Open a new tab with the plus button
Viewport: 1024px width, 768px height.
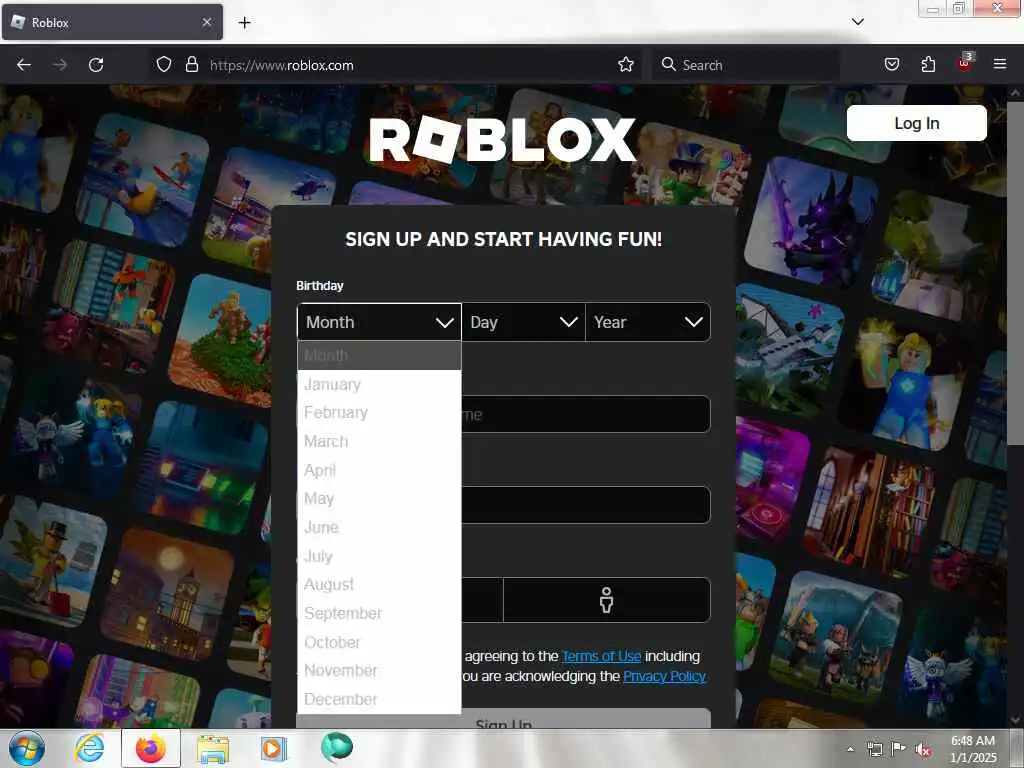tap(244, 23)
